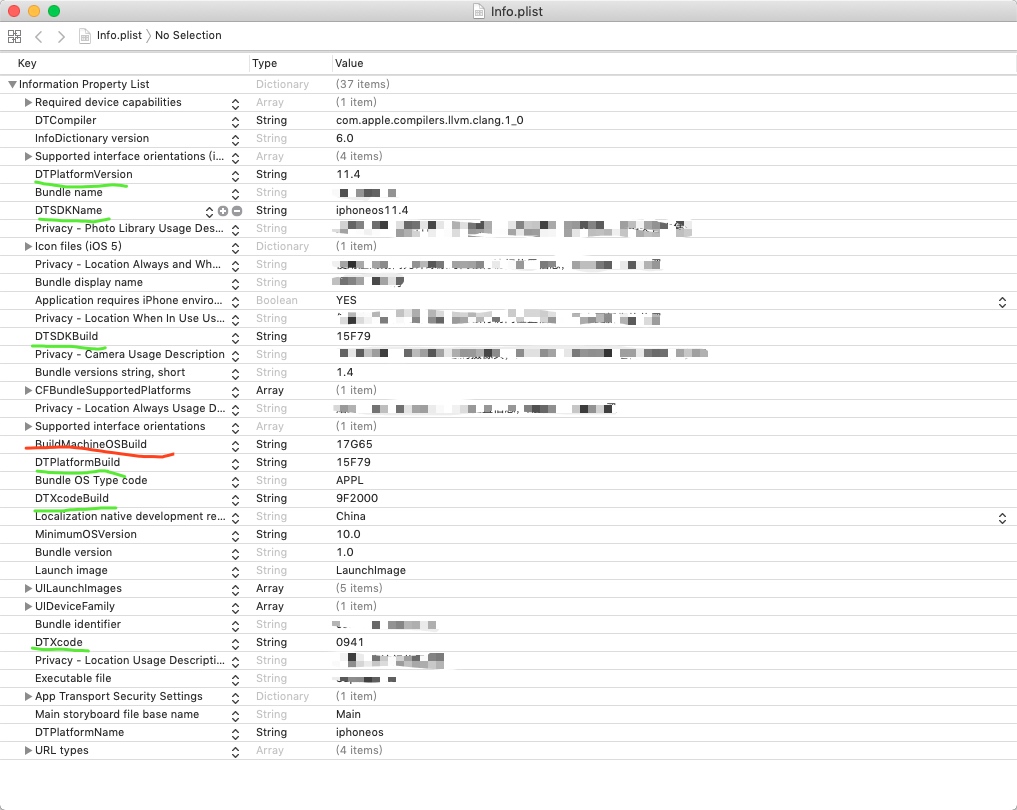Click key stepper arrows for DTCompiler row
Screen dimensions: 1017x810
235,121
